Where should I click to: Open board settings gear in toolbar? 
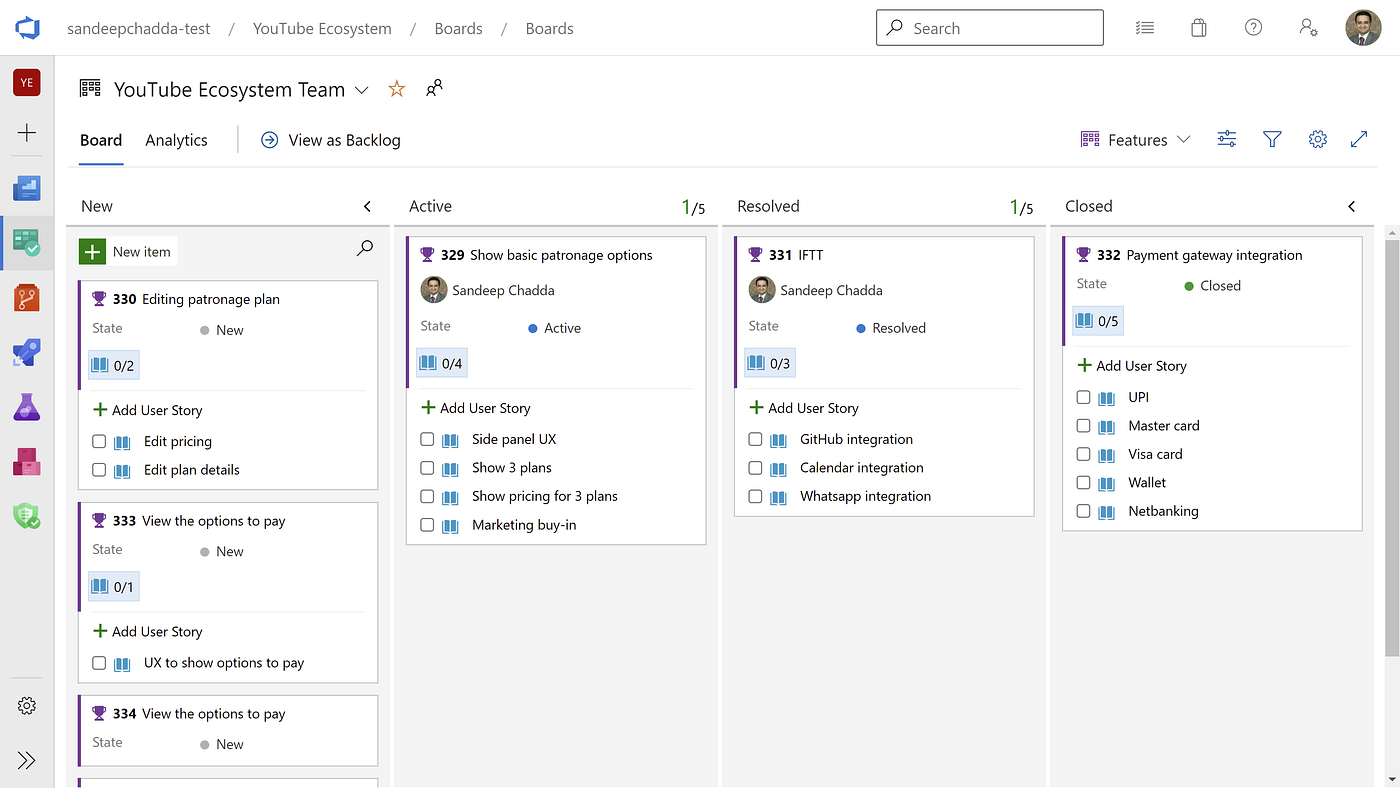(x=1318, y=140)
